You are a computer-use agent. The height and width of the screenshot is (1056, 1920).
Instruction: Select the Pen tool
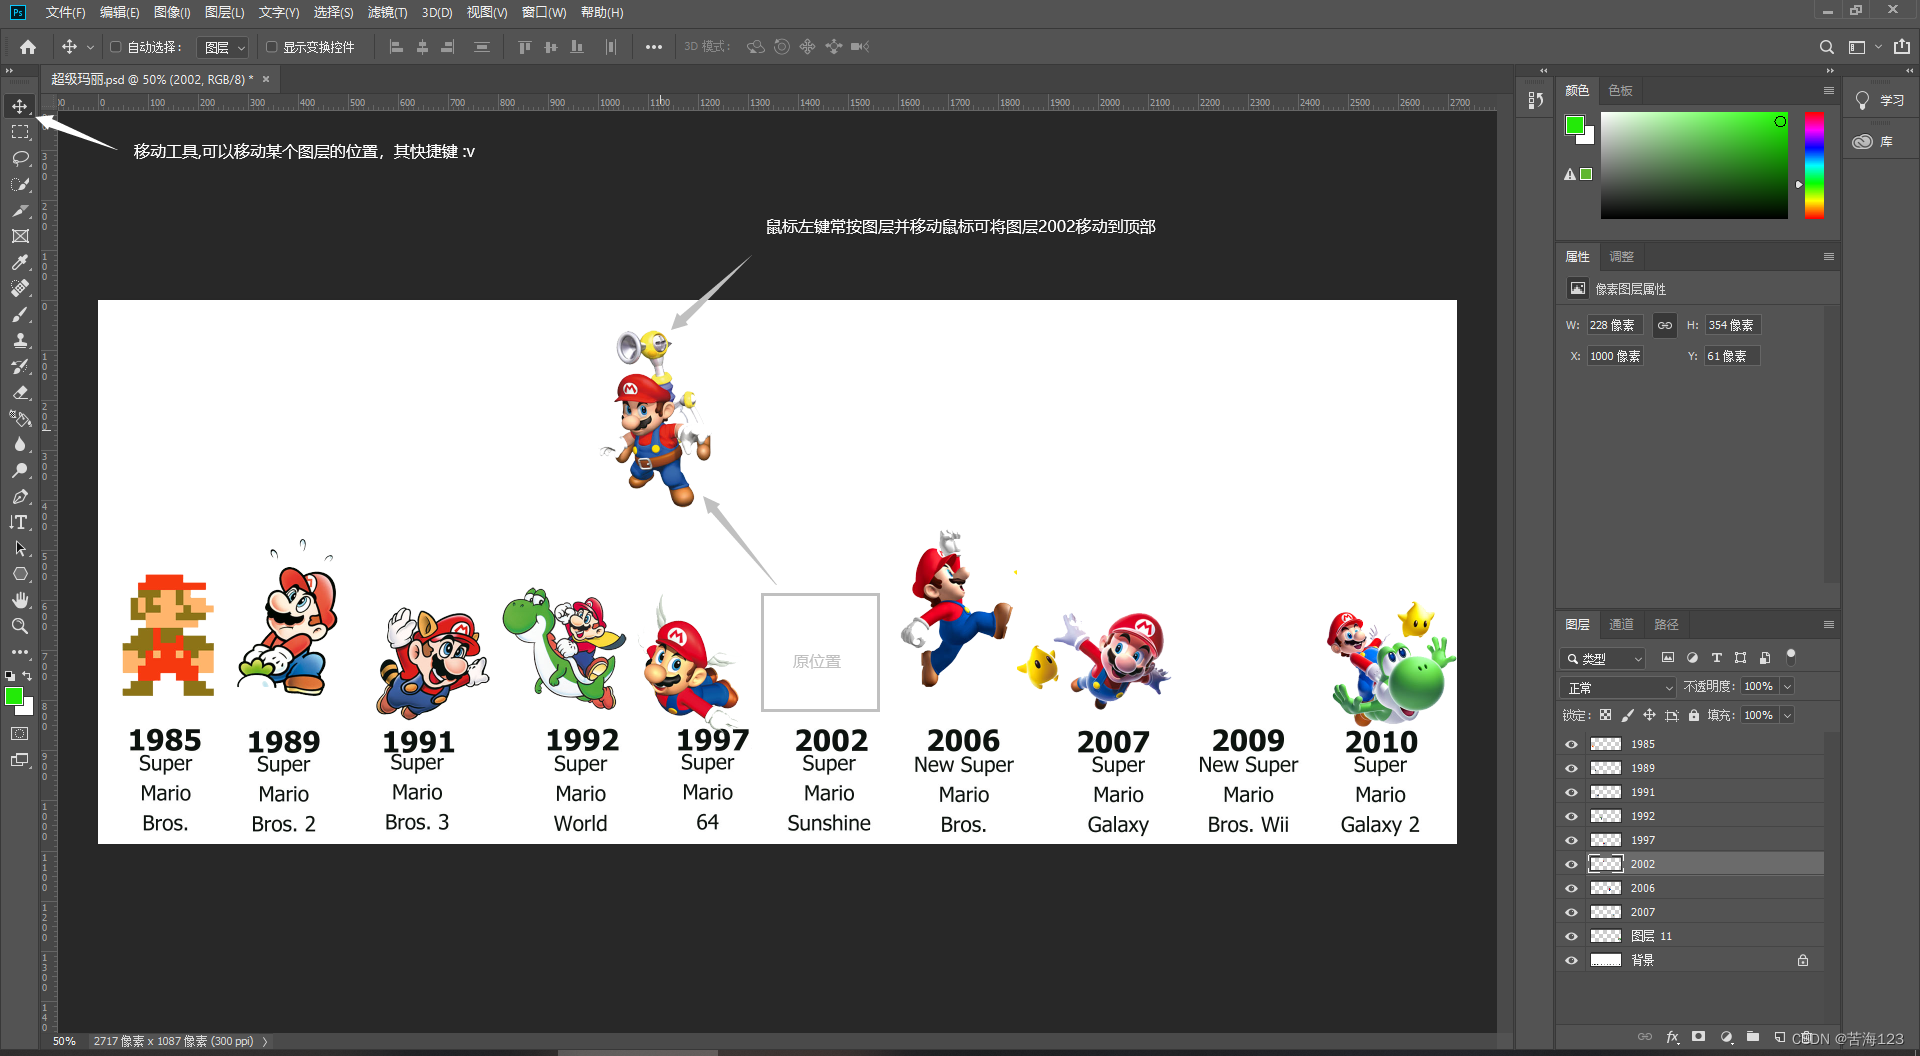point(20,496)
